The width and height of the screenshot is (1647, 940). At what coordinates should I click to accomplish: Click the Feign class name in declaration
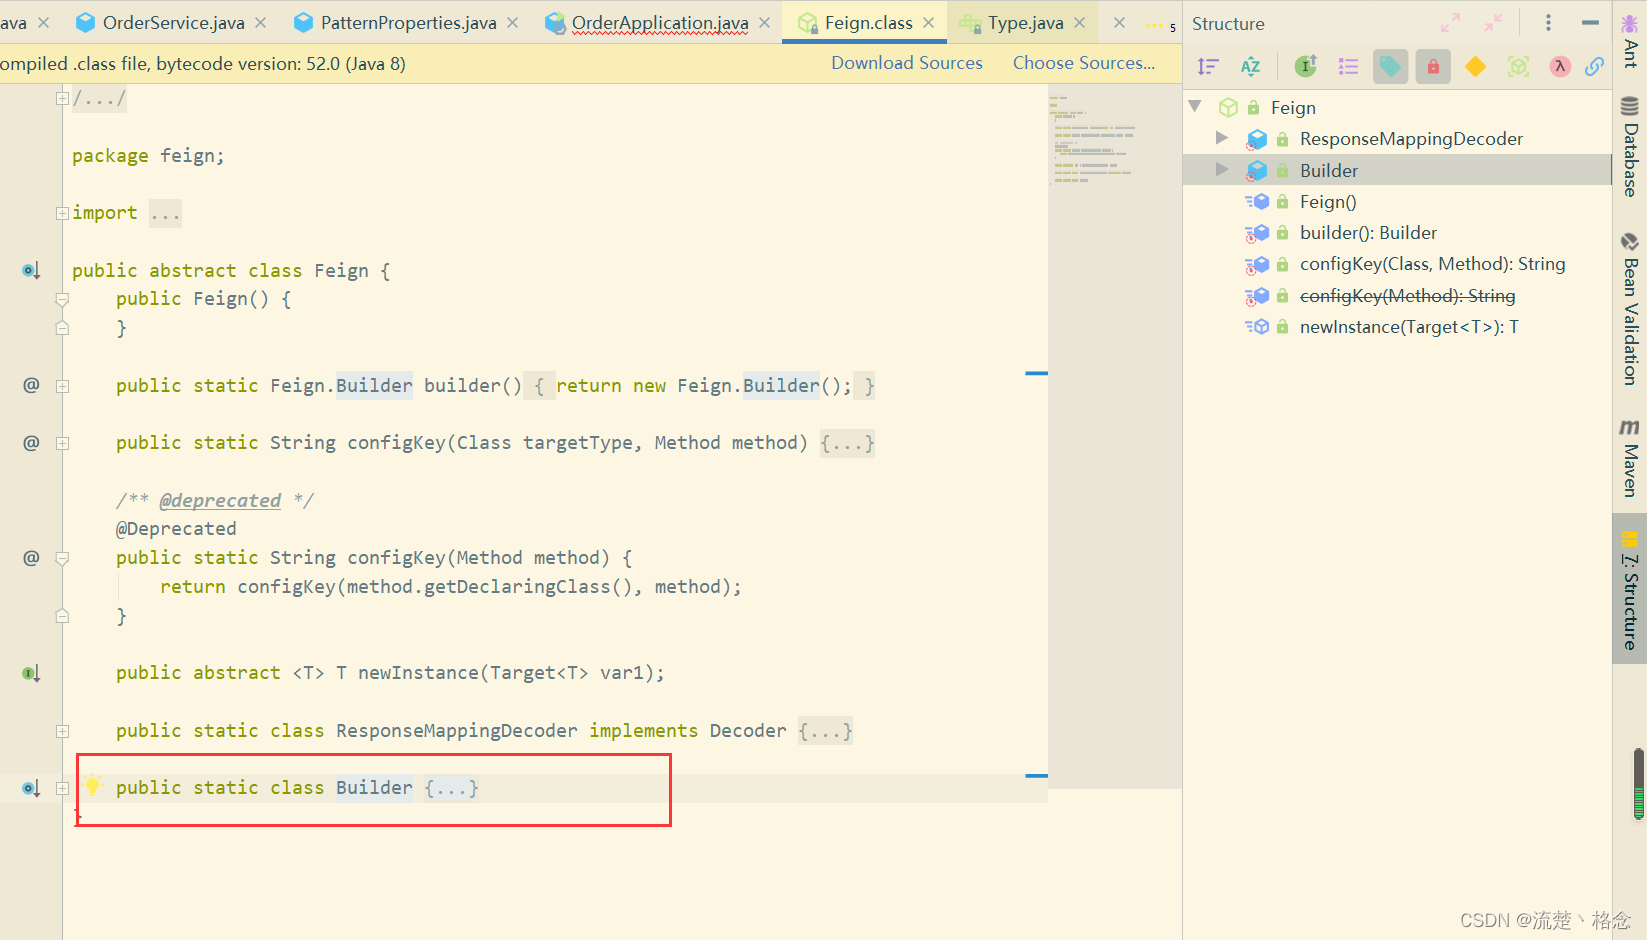pyautogui.click(x=341, y=270)
